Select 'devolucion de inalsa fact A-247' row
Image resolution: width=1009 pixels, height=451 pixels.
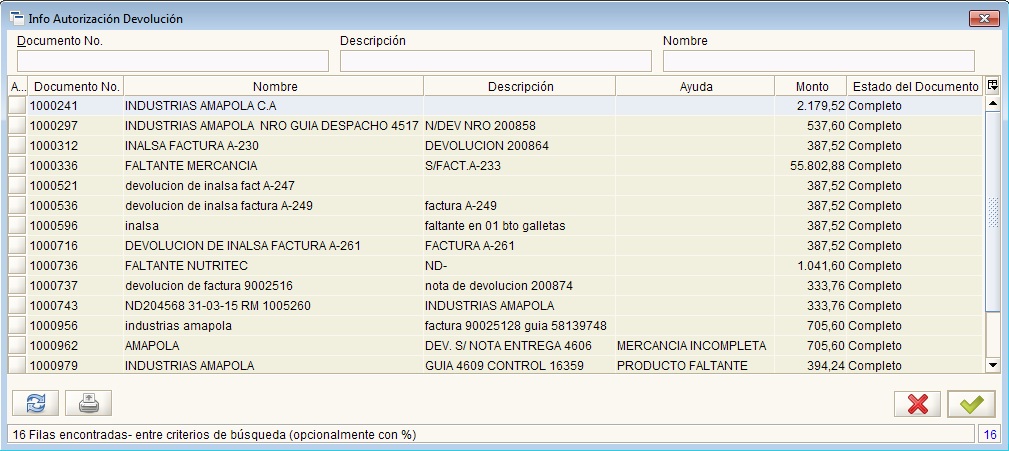[495, 185]
